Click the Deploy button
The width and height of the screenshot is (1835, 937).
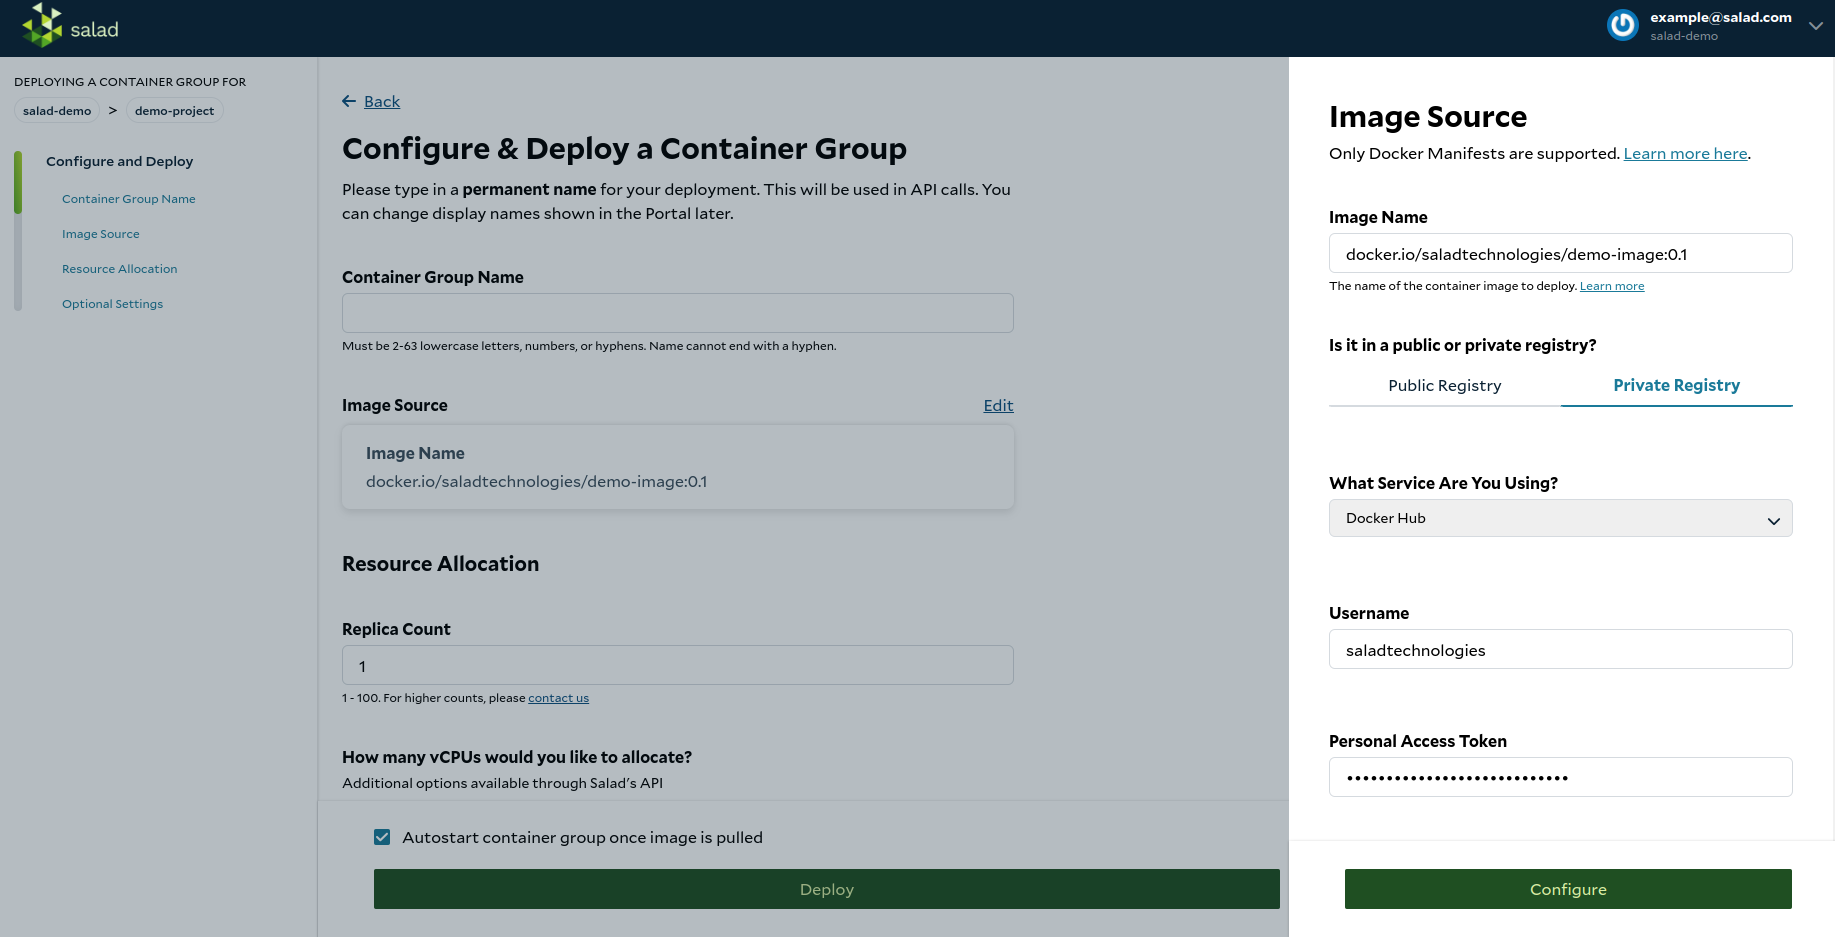[x=826, y=889]
